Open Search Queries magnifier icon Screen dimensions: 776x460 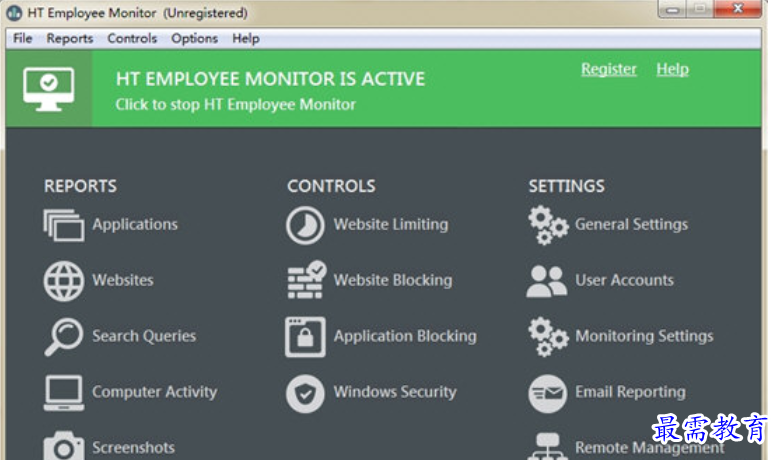(x=63, y=337)
